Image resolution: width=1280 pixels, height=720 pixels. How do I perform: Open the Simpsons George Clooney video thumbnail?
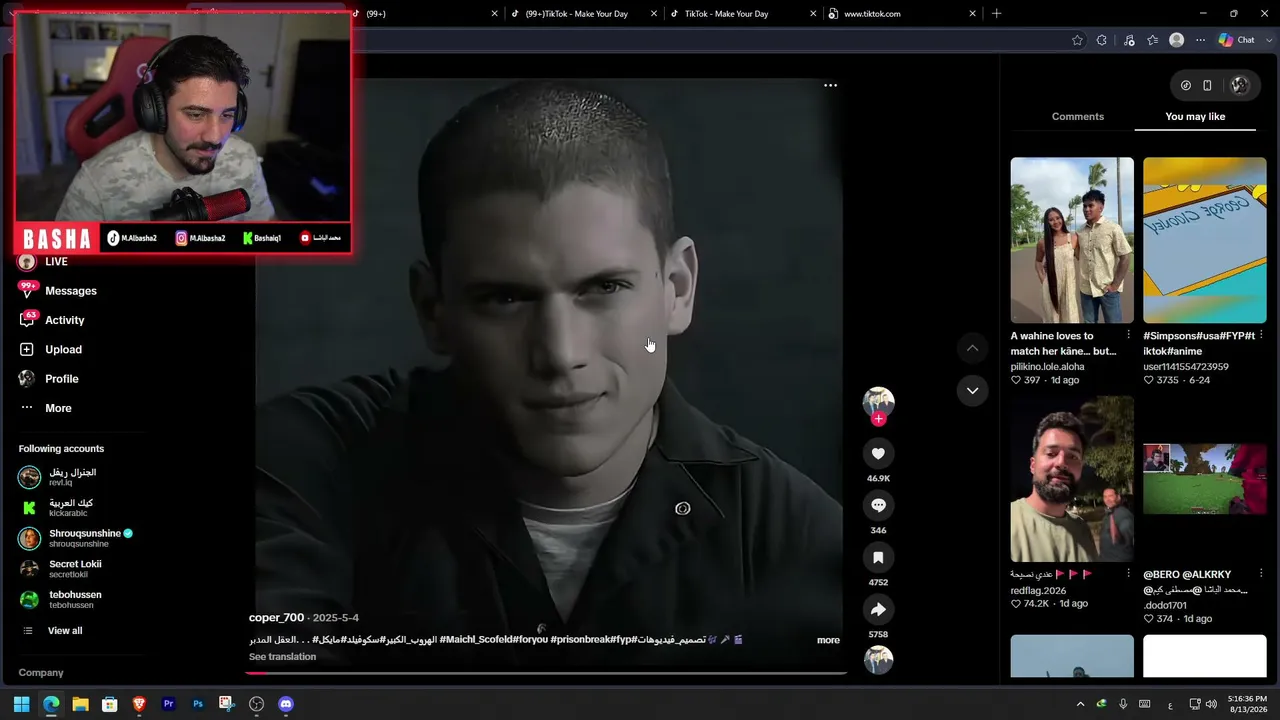pyautogui.click(x=1205, y=240)
